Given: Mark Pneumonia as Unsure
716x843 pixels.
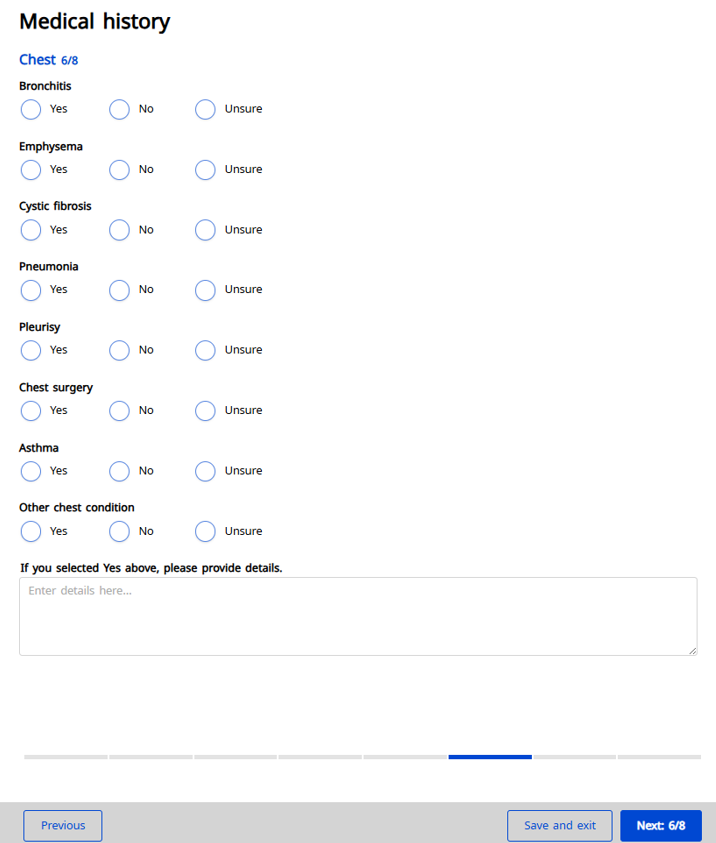Looking at the screenshot, I should tap(205, 290).
